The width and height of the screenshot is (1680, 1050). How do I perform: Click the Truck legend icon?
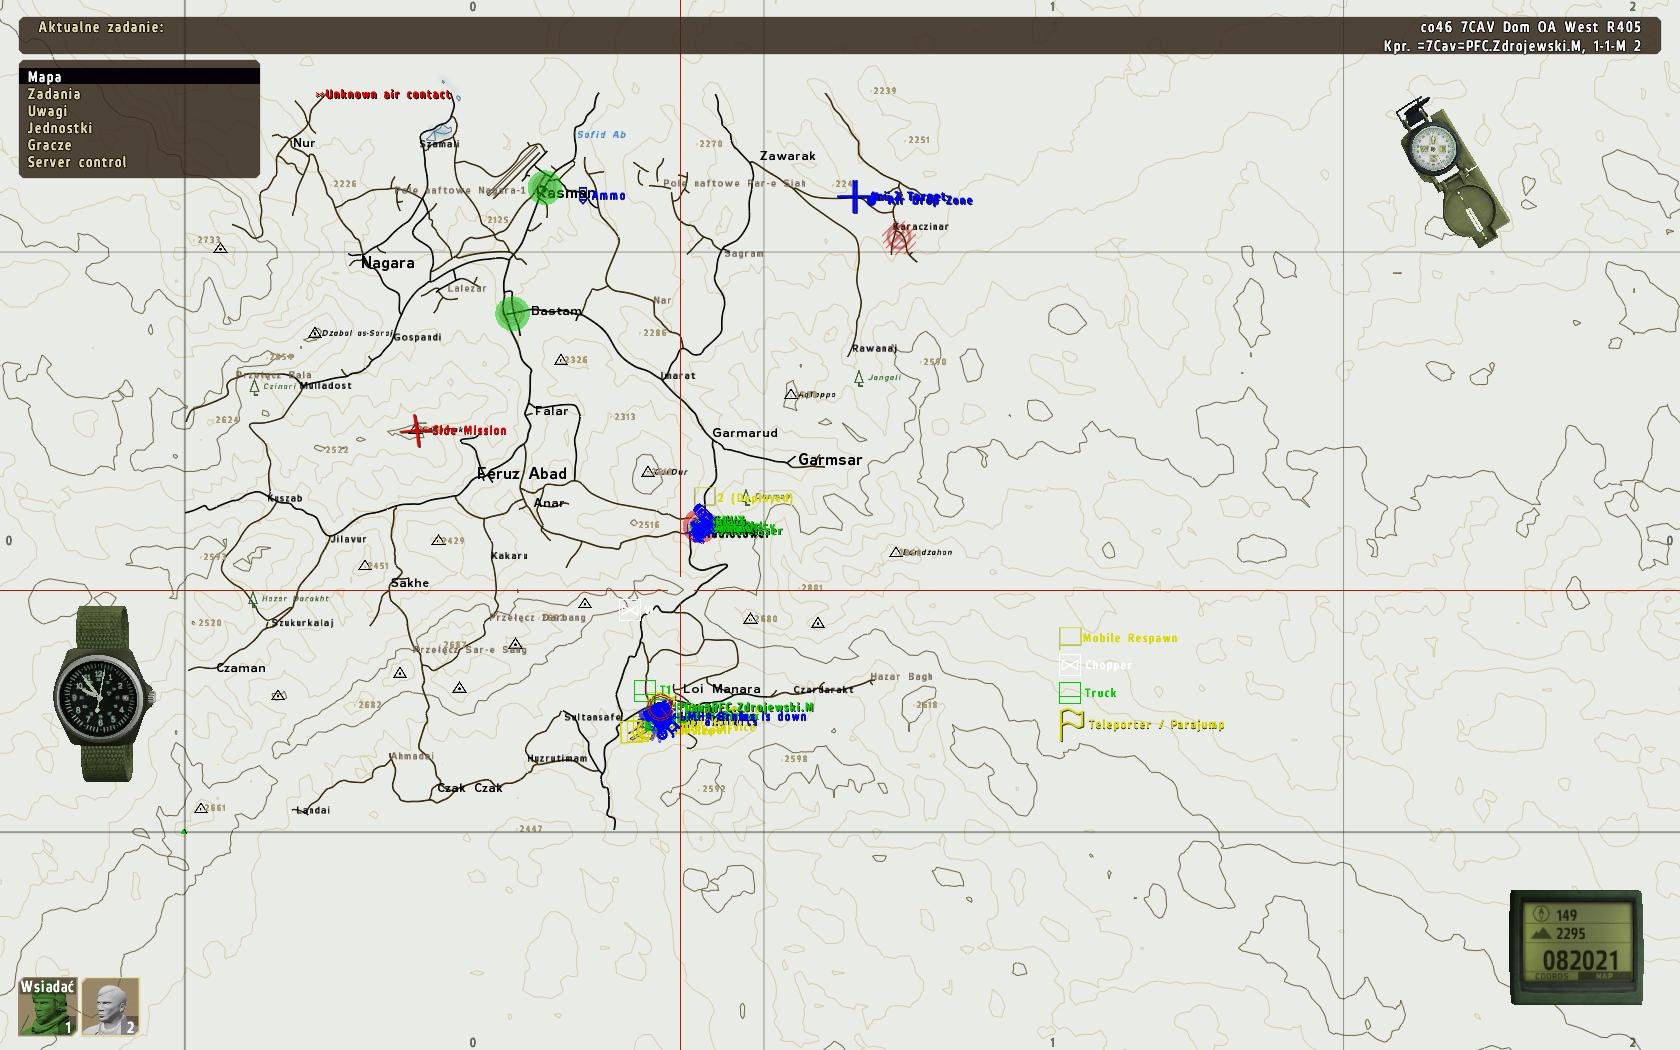(x=1070, y=692)
